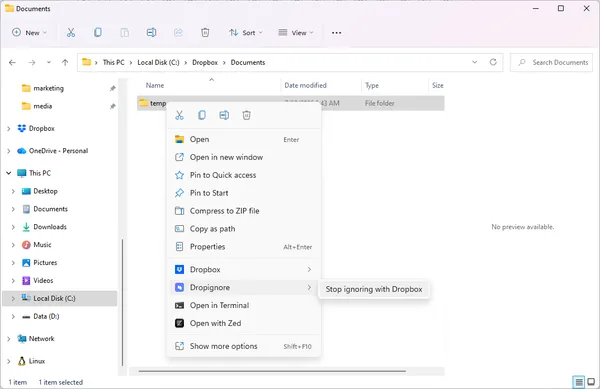This screenshot has width=600, height=389.
Task: Go forward with the forward arrow
Action: [x=32, y=62]
